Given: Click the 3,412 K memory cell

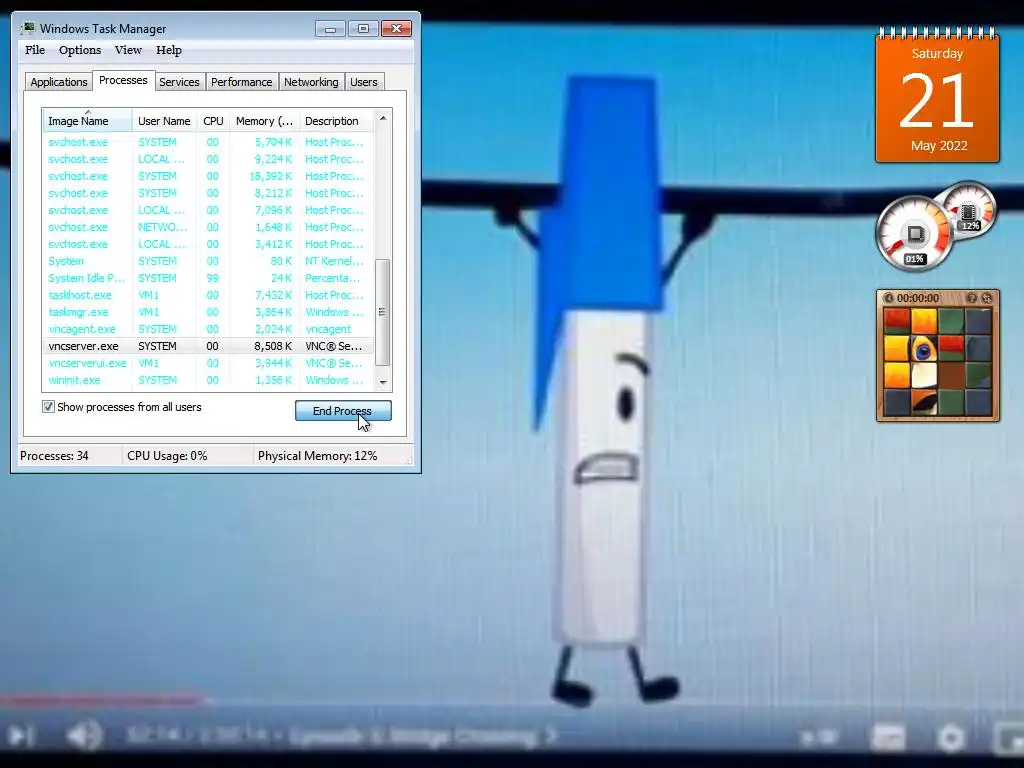Looking at the screenshot, I should 274,244.
